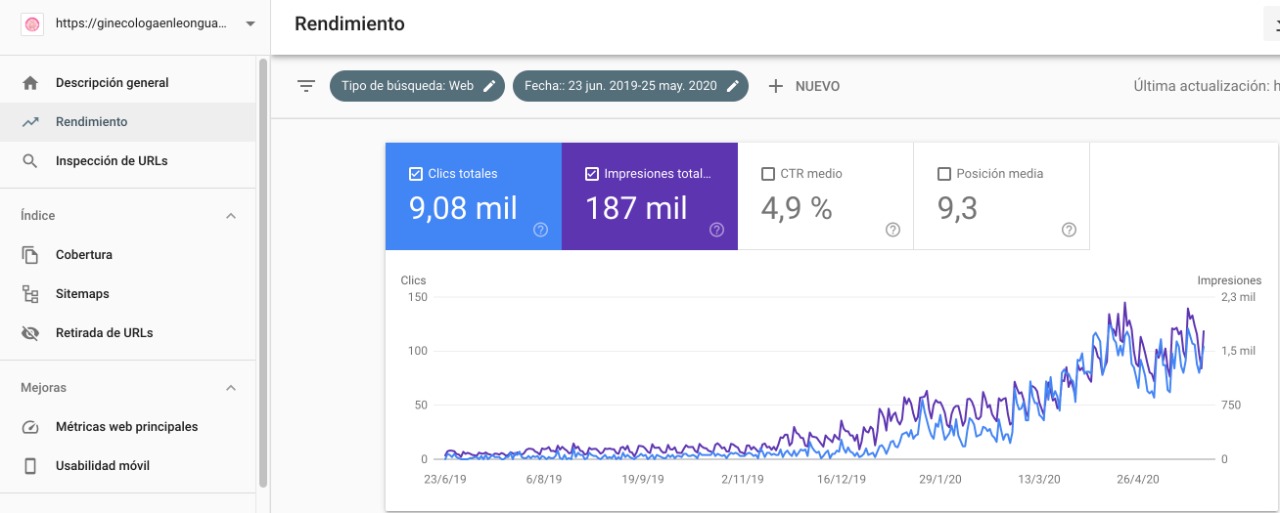
Task: Add a new filter with NUEVO
Action: tap(804, 86)
